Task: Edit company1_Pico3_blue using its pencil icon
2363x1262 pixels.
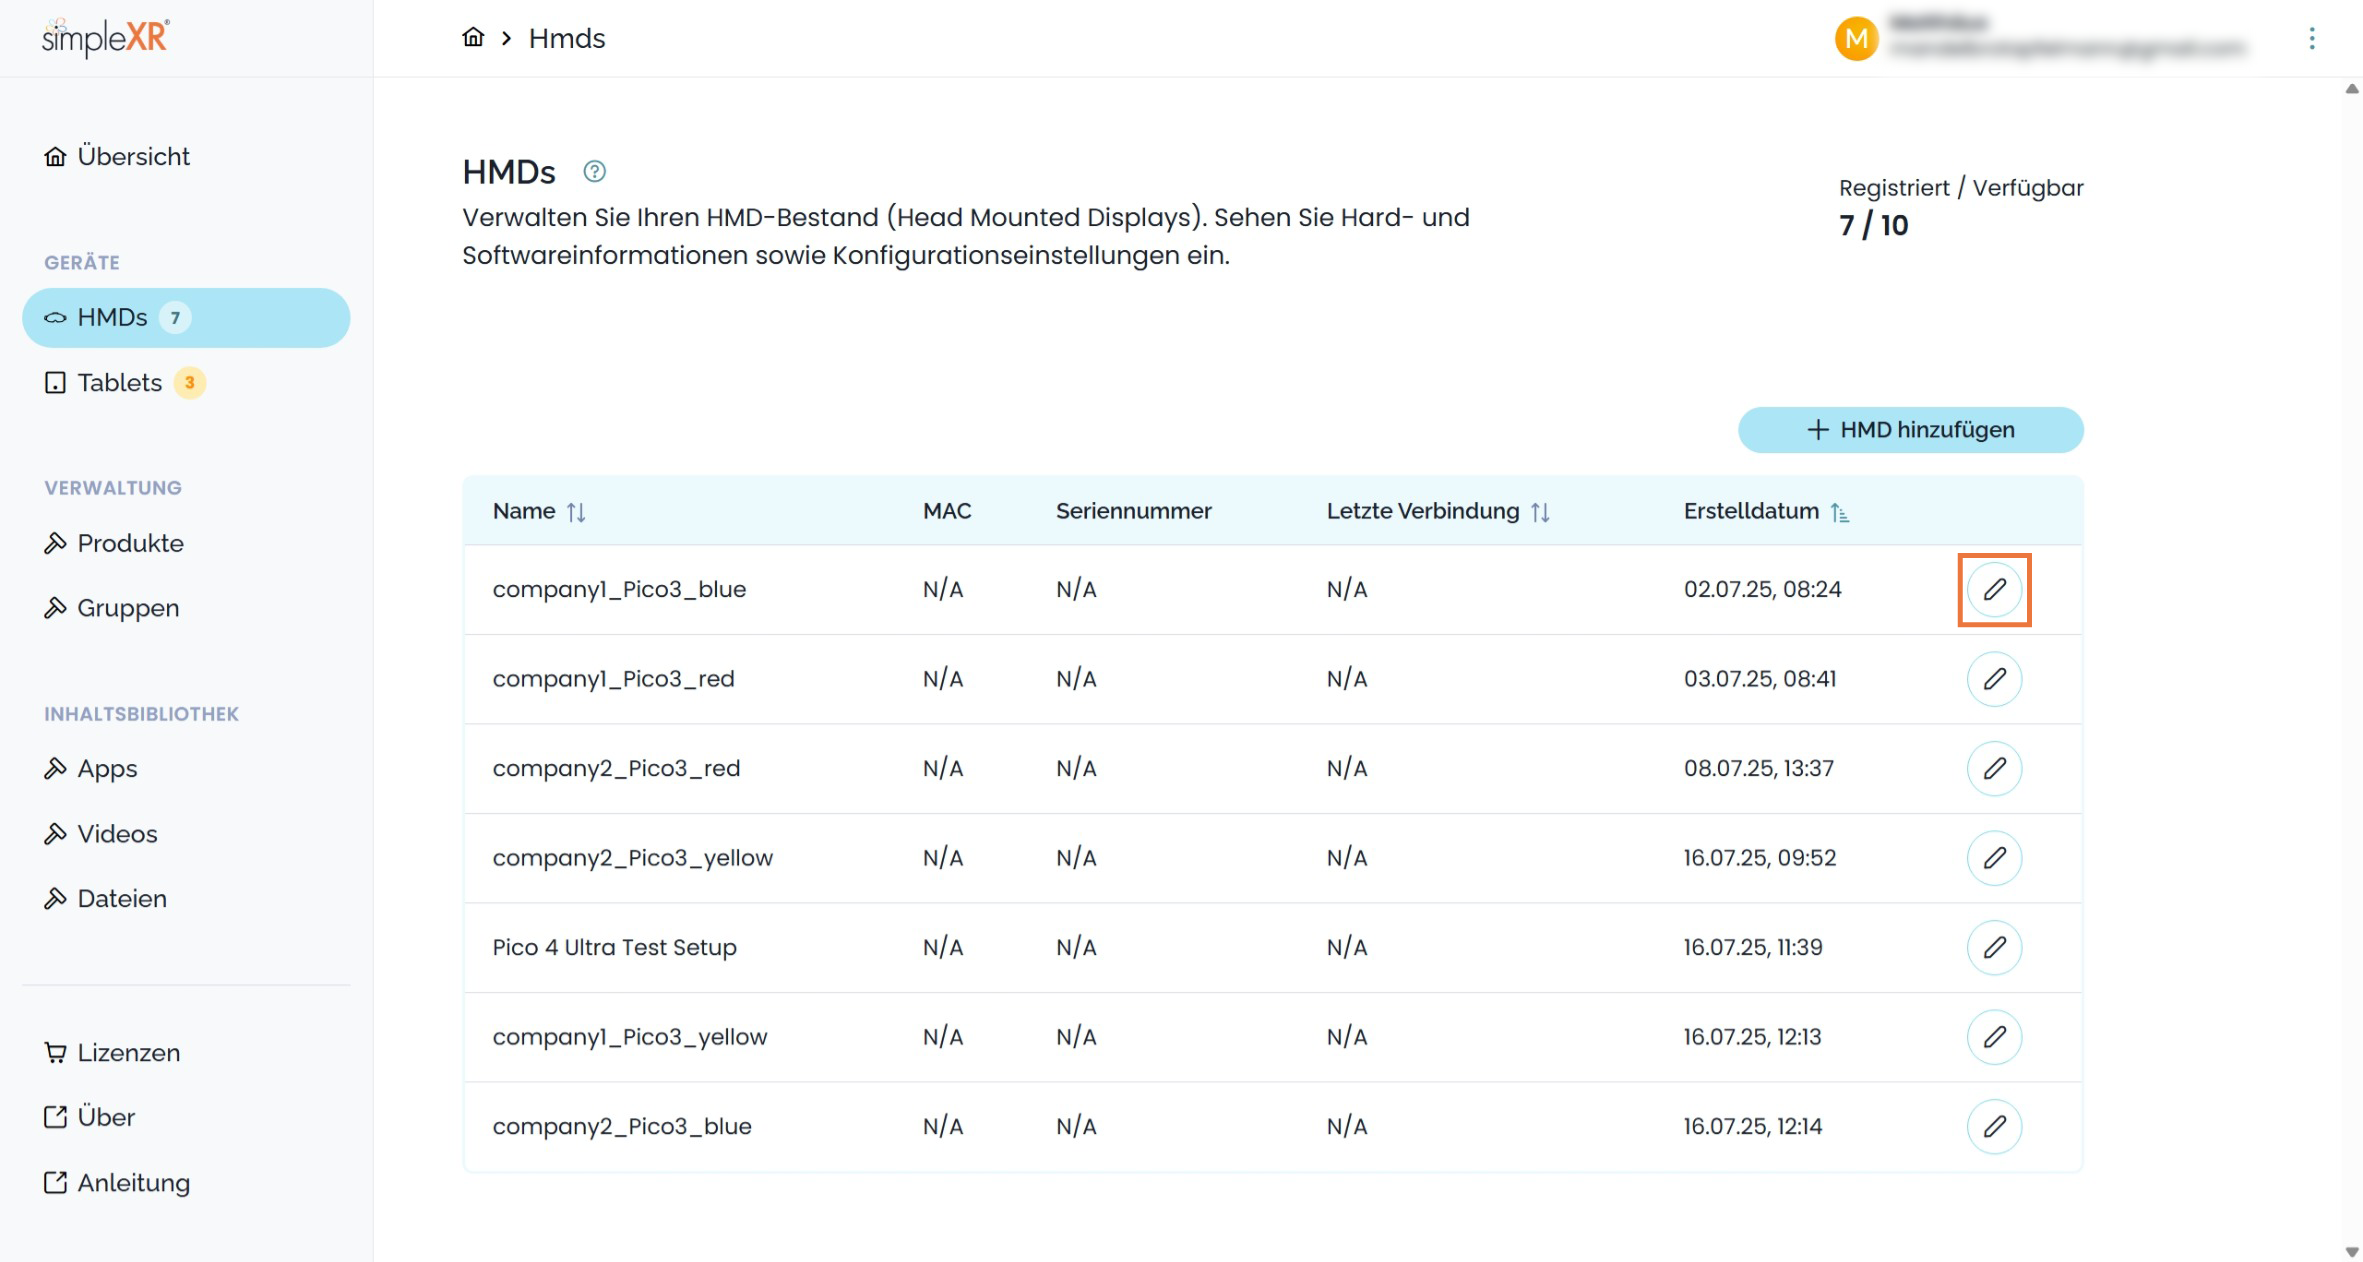Action: click(x=1993, y=589)
